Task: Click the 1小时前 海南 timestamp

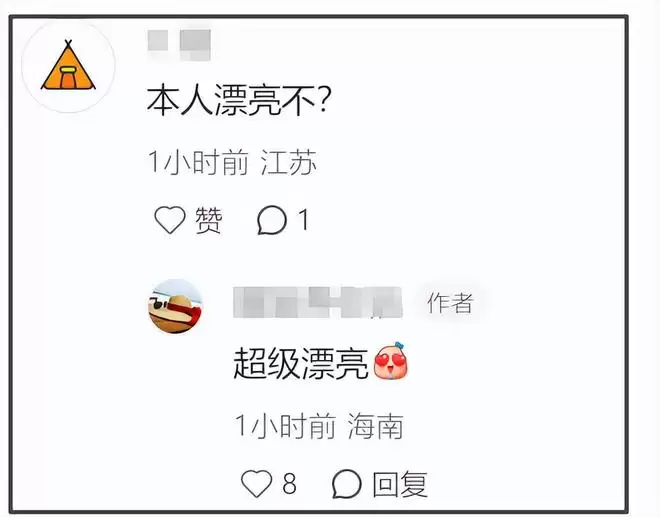Action: point(319,426)
